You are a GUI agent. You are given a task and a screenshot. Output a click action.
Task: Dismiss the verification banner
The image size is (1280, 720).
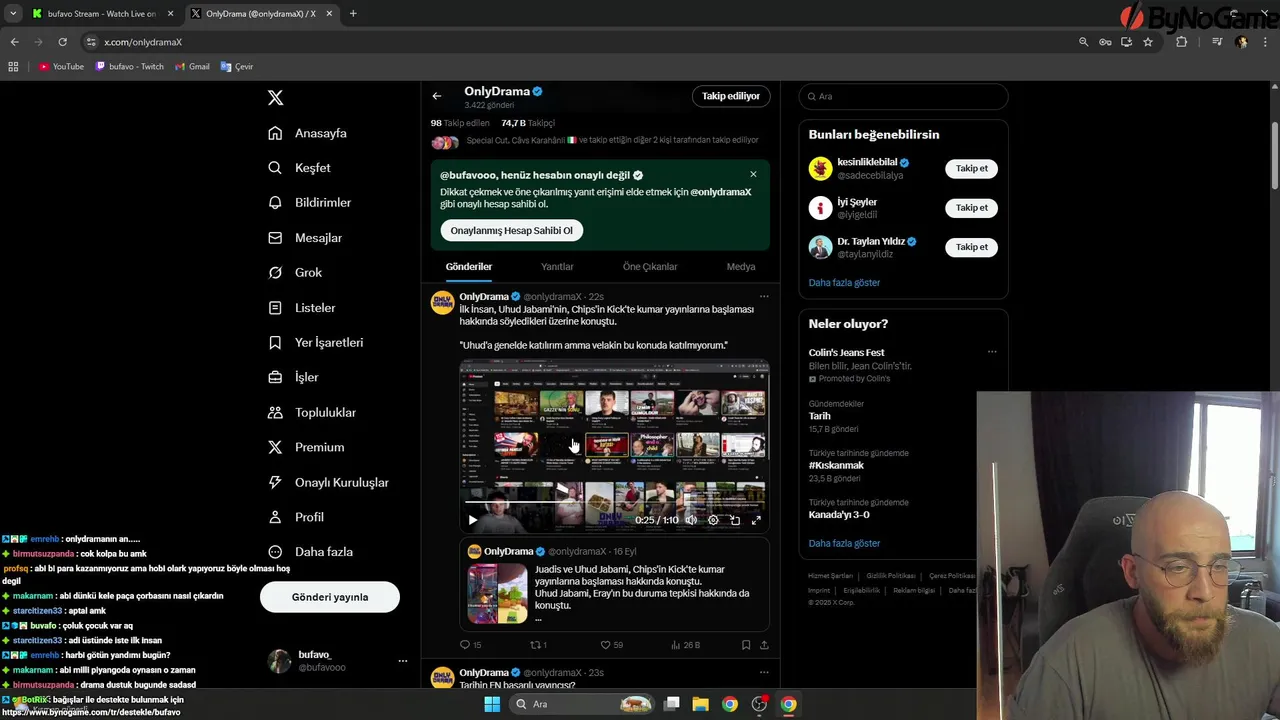[x=753, y=174]
